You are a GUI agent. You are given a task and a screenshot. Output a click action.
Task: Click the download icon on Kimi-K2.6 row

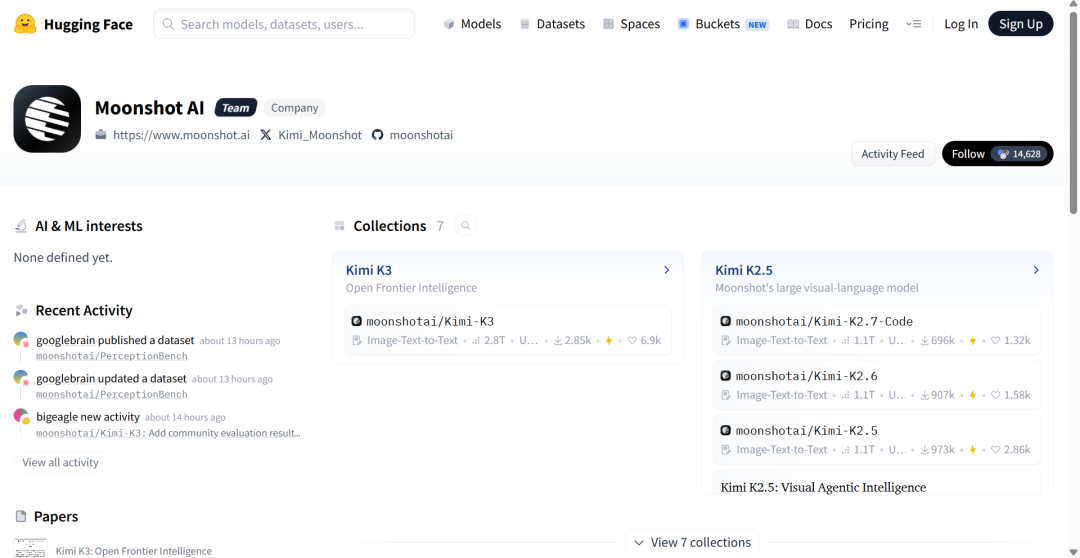click(925, 395)
